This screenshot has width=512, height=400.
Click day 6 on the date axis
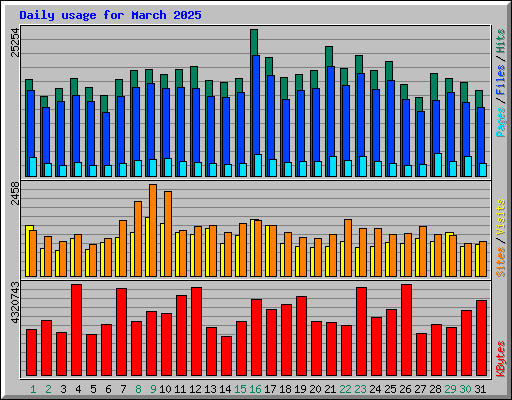pyautogui.click(x=108, y=389)
